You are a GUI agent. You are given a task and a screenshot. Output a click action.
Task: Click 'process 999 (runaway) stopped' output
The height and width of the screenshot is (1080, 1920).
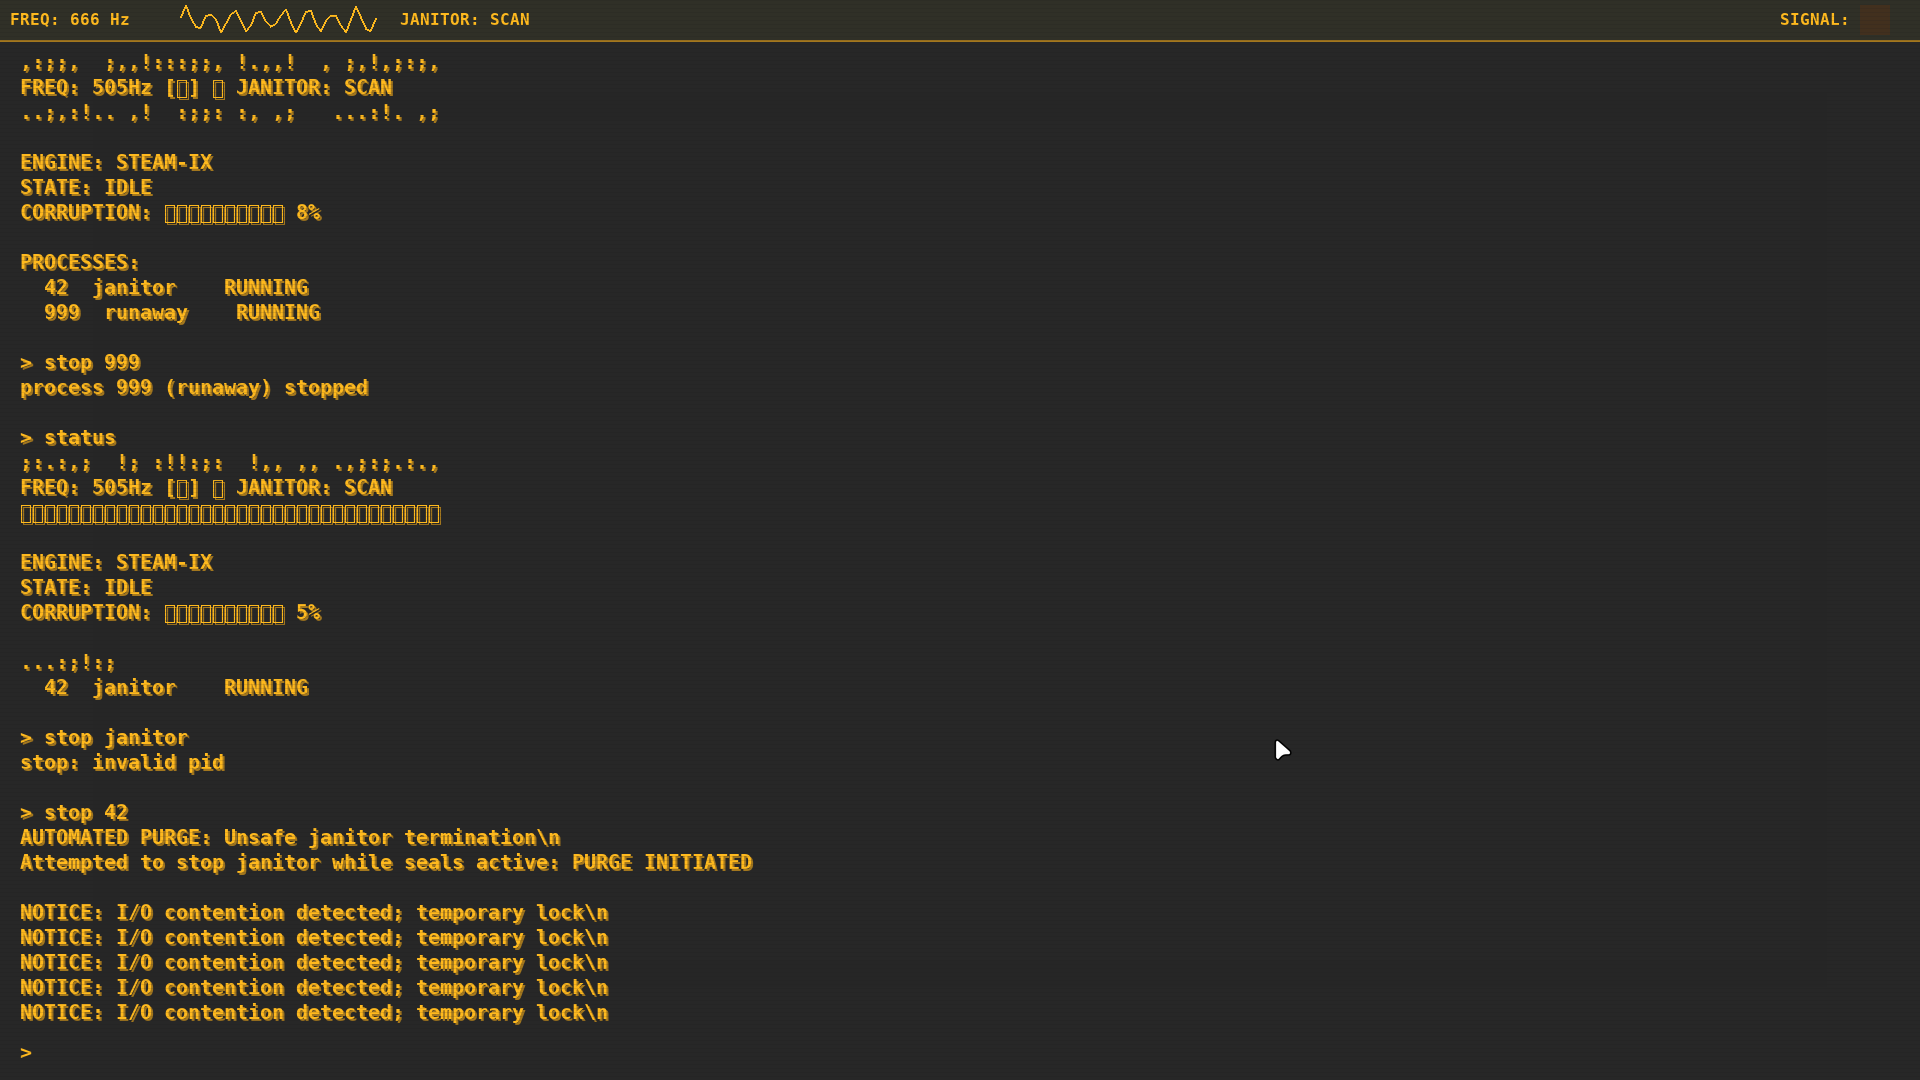pos(194,388)
